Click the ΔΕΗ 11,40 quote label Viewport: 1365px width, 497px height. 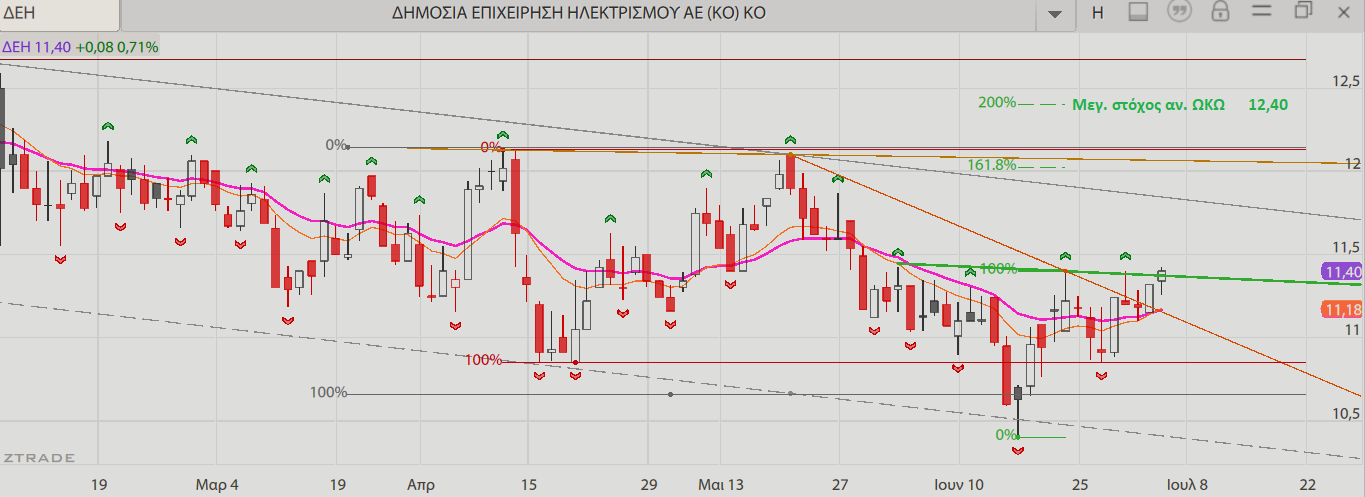35,46
